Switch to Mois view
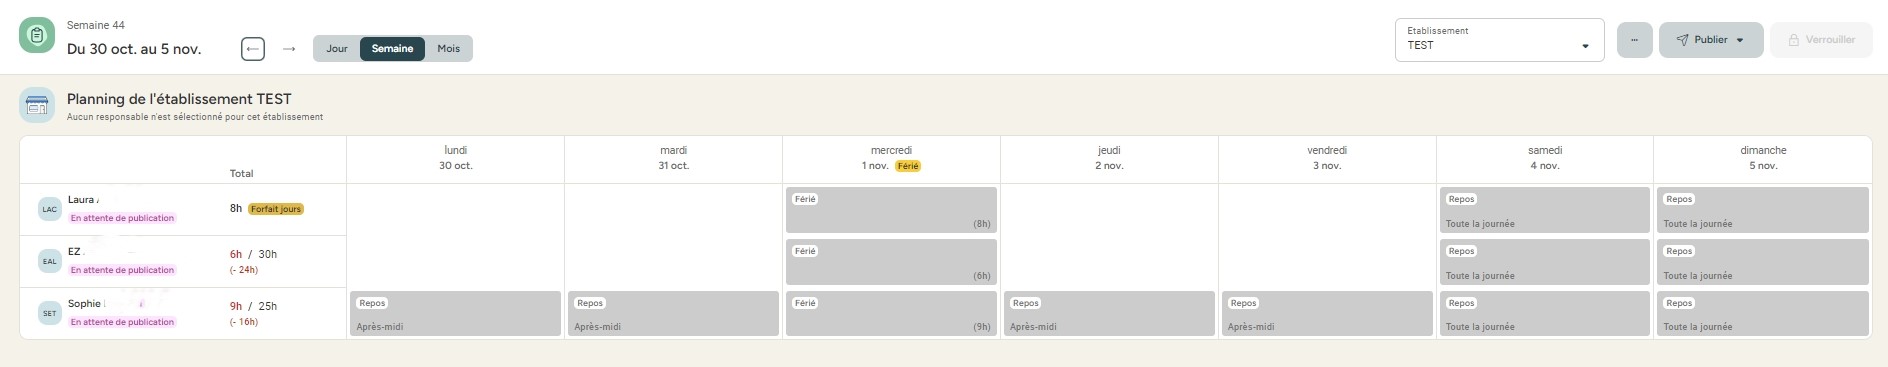This screenshot has width=1888, height=367. [448, 48]
